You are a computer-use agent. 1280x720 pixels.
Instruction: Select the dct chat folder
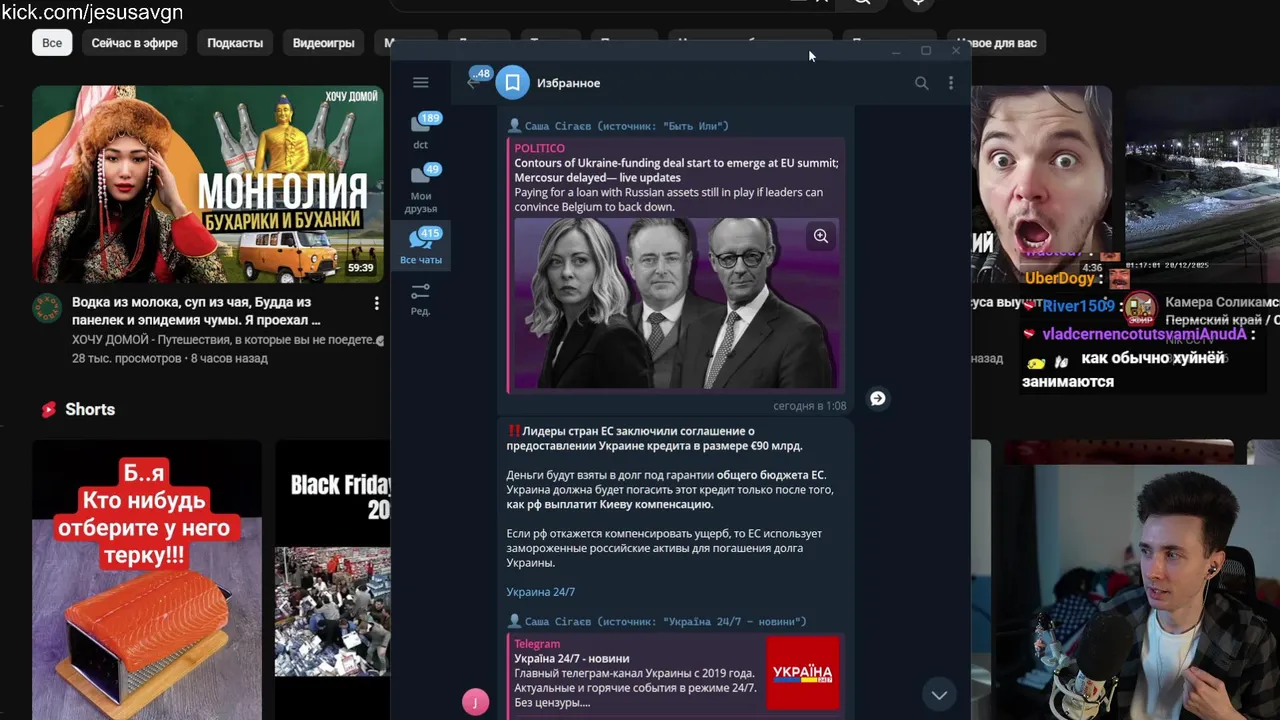pos(421,131)
